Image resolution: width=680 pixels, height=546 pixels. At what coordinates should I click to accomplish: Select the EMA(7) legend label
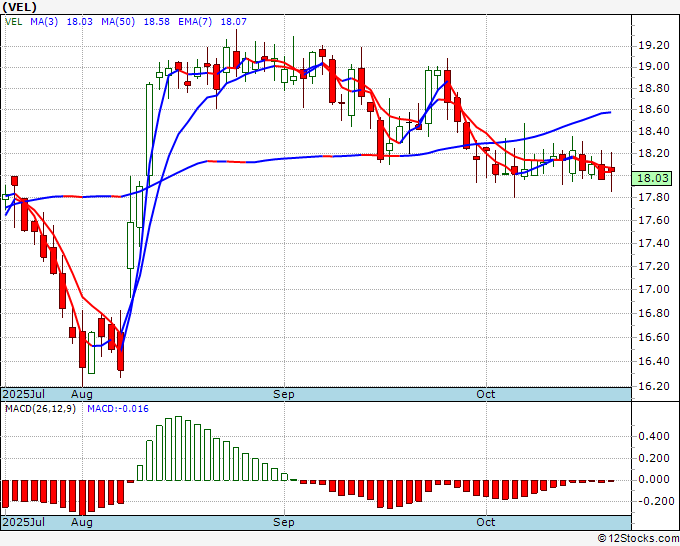(x=195, y=22)
